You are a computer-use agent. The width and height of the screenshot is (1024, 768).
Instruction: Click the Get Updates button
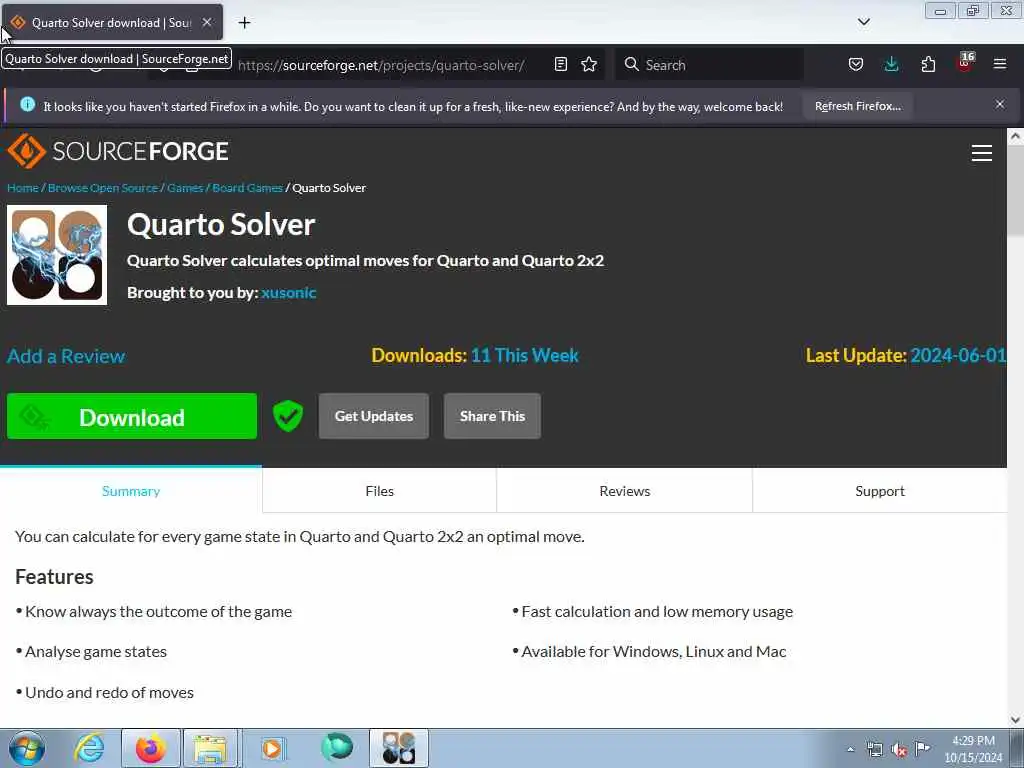tap(374, 416)
